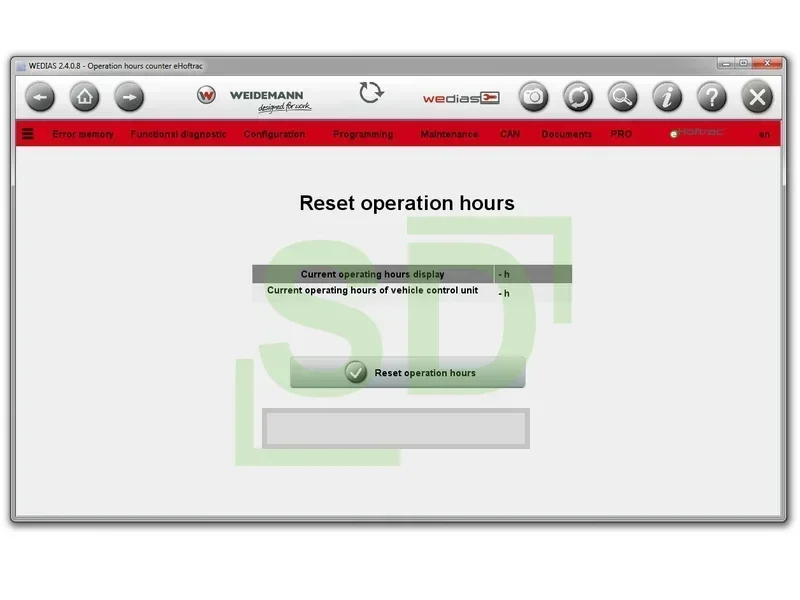Exit with the round X icon

[x=757, y=97]
